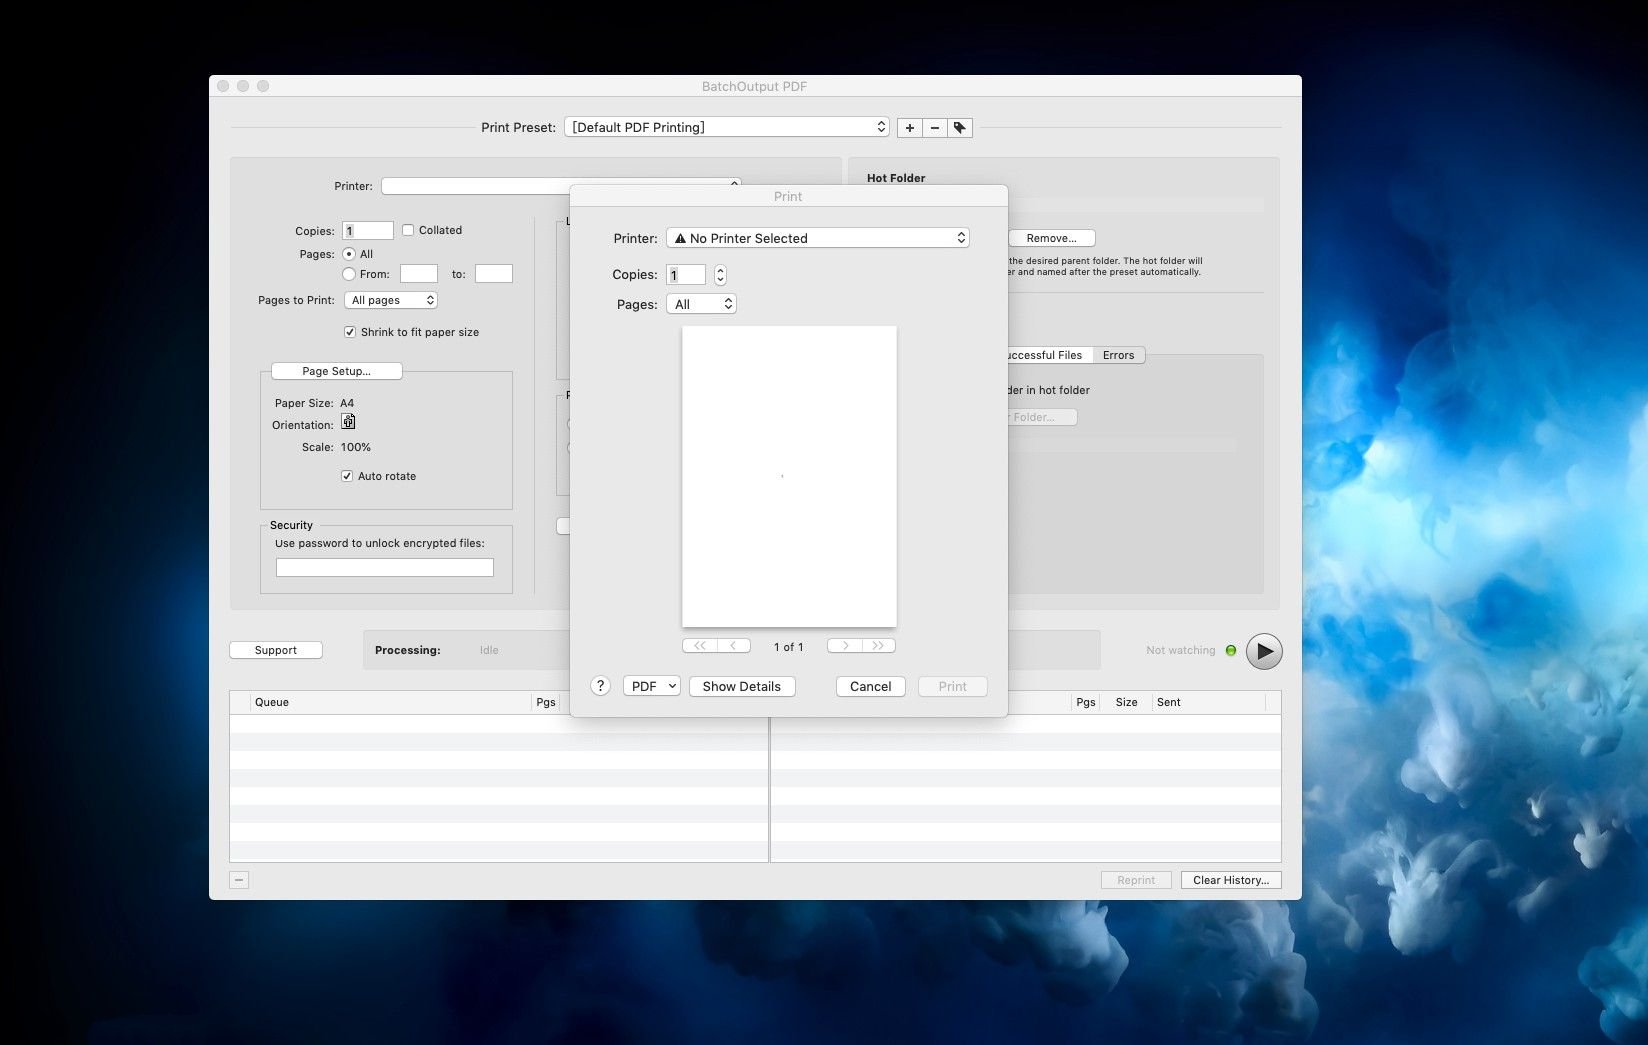Click the Pgs header in Queue table

[x=546, y=702]
